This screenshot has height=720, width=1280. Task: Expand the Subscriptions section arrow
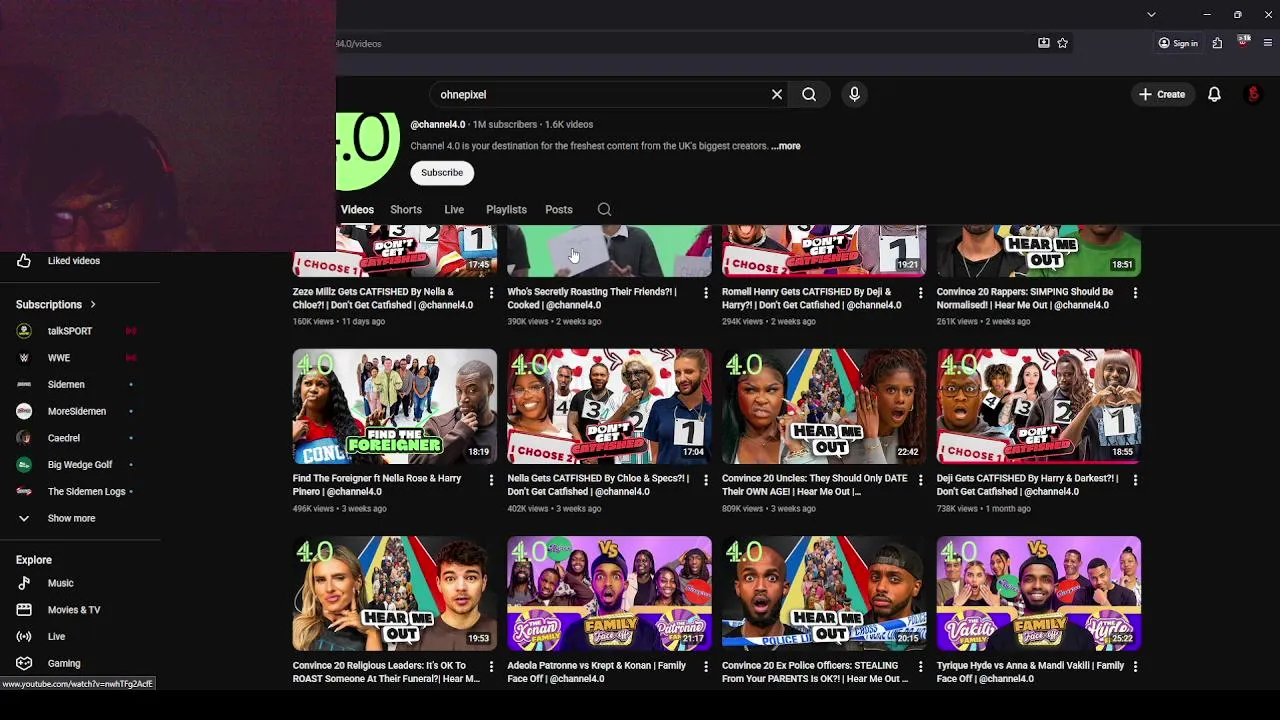click(x=93, y=304)
